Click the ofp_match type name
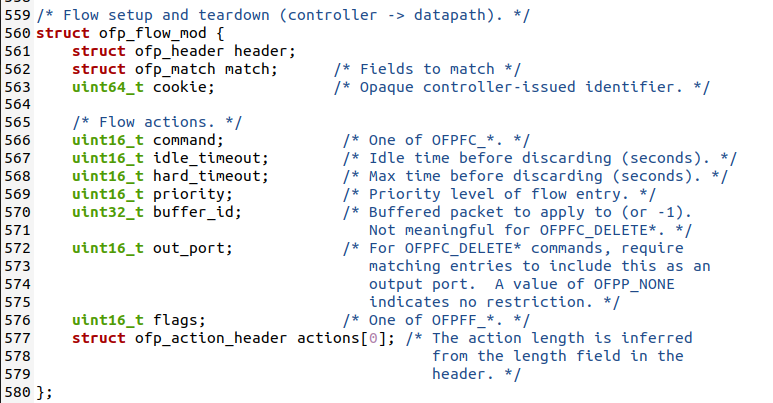The width and height of the screenshot is (773, 403). [x=176, y=69]
